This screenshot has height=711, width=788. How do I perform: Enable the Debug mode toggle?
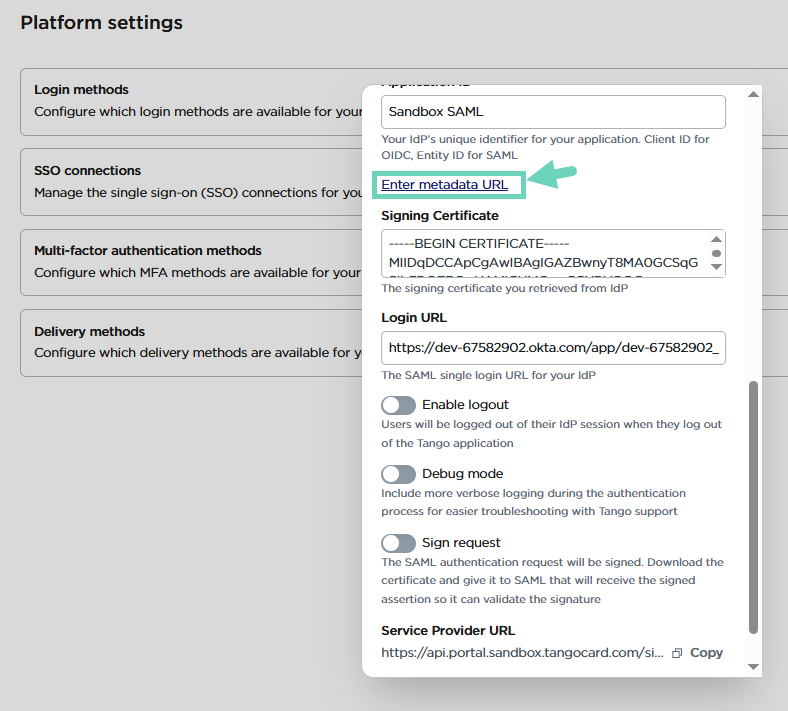point(398,474)
